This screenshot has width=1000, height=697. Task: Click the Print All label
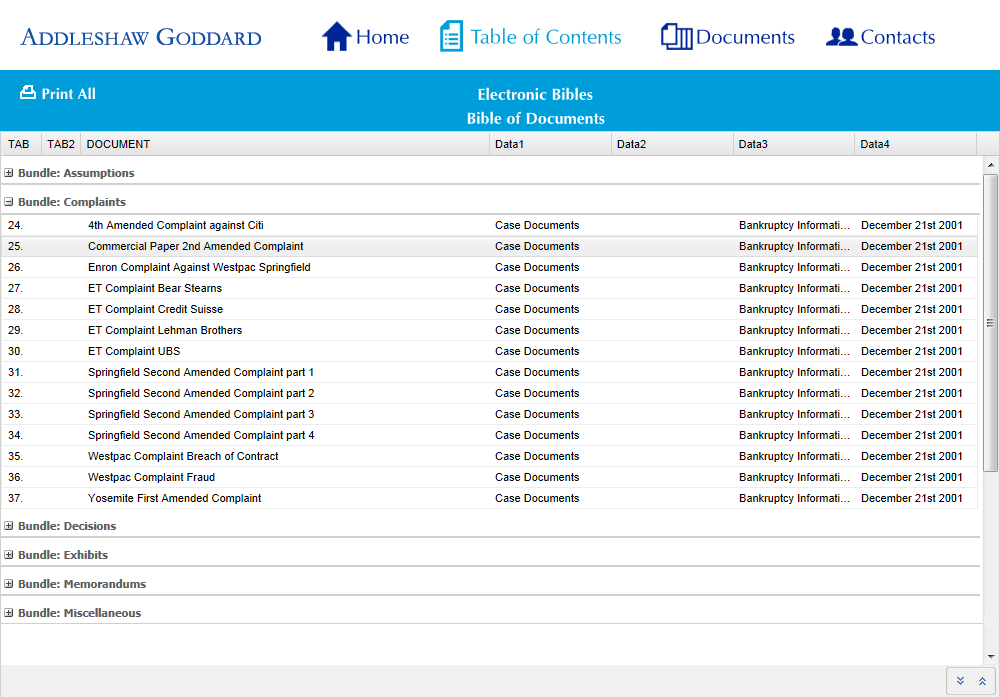[69, 94]
